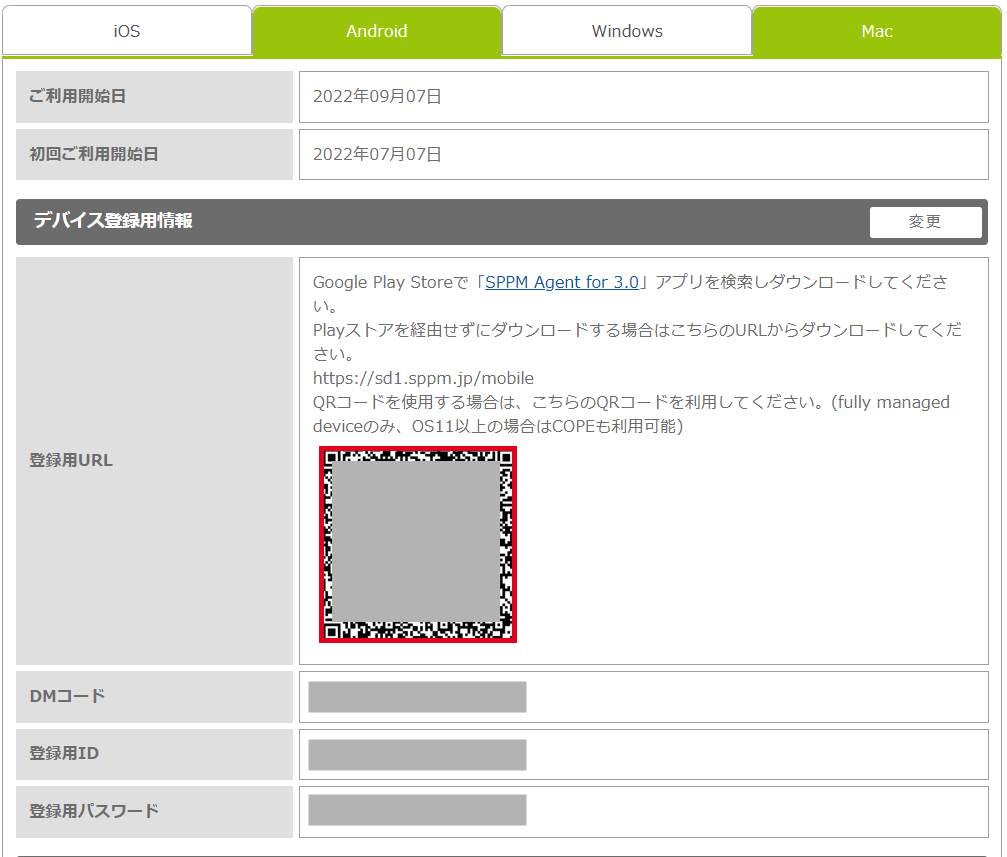Open the SPPM Agent for 3.0 link
The width and height of the screenshot is (1007, 857).
pyautogui.click(x=562, y=282)
